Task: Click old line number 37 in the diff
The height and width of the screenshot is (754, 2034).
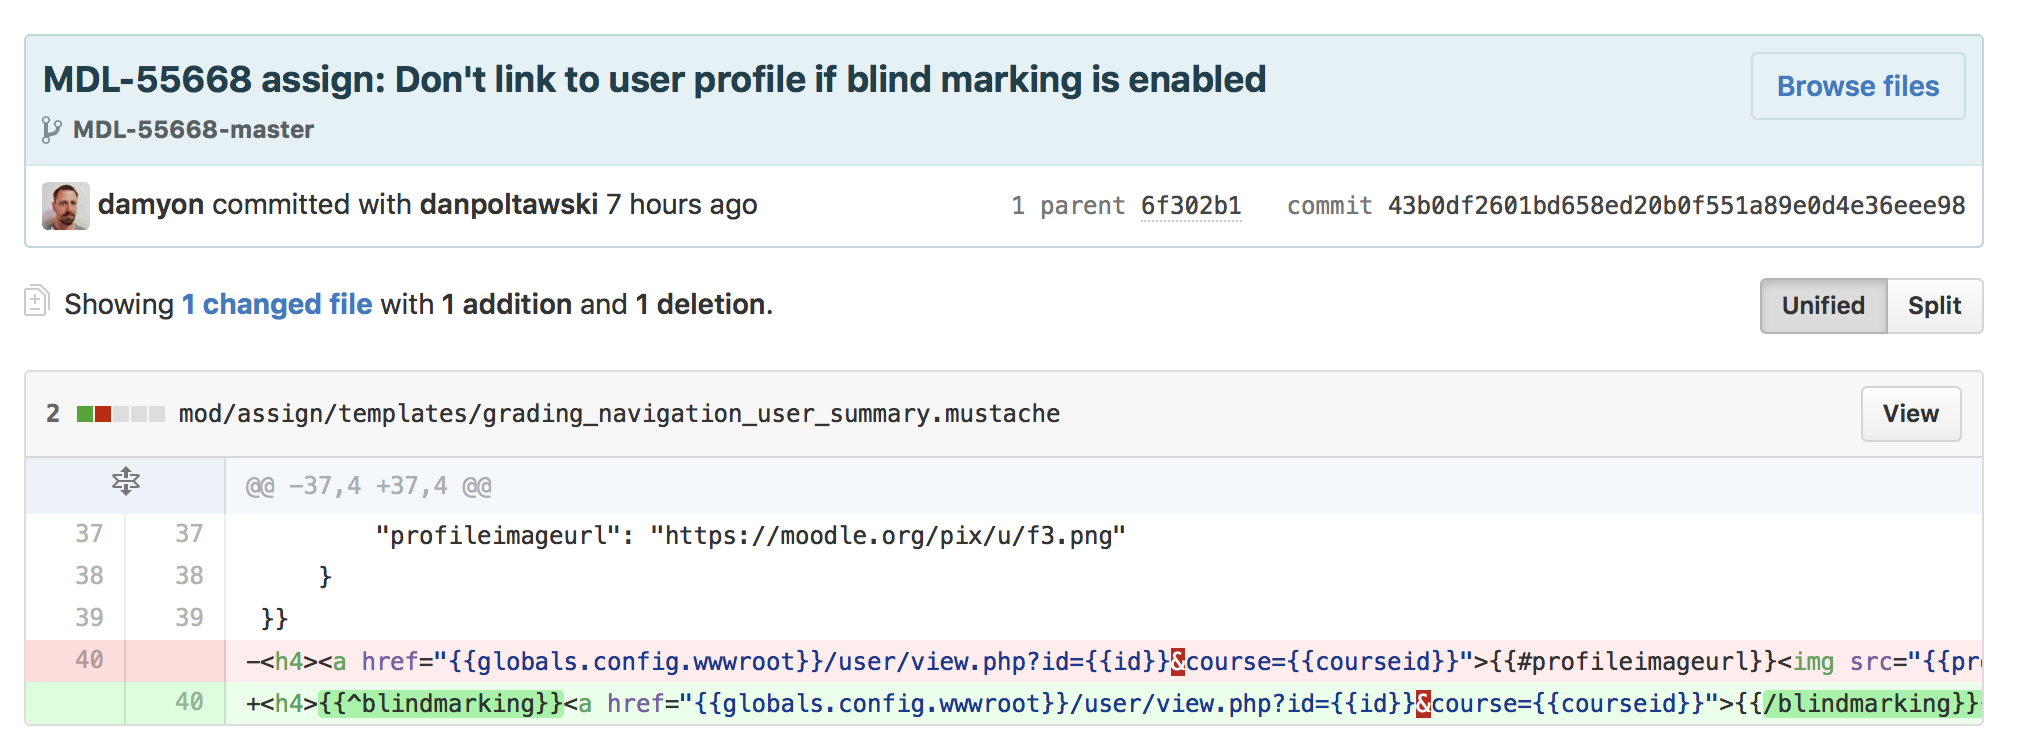Action: pos(89,534)
